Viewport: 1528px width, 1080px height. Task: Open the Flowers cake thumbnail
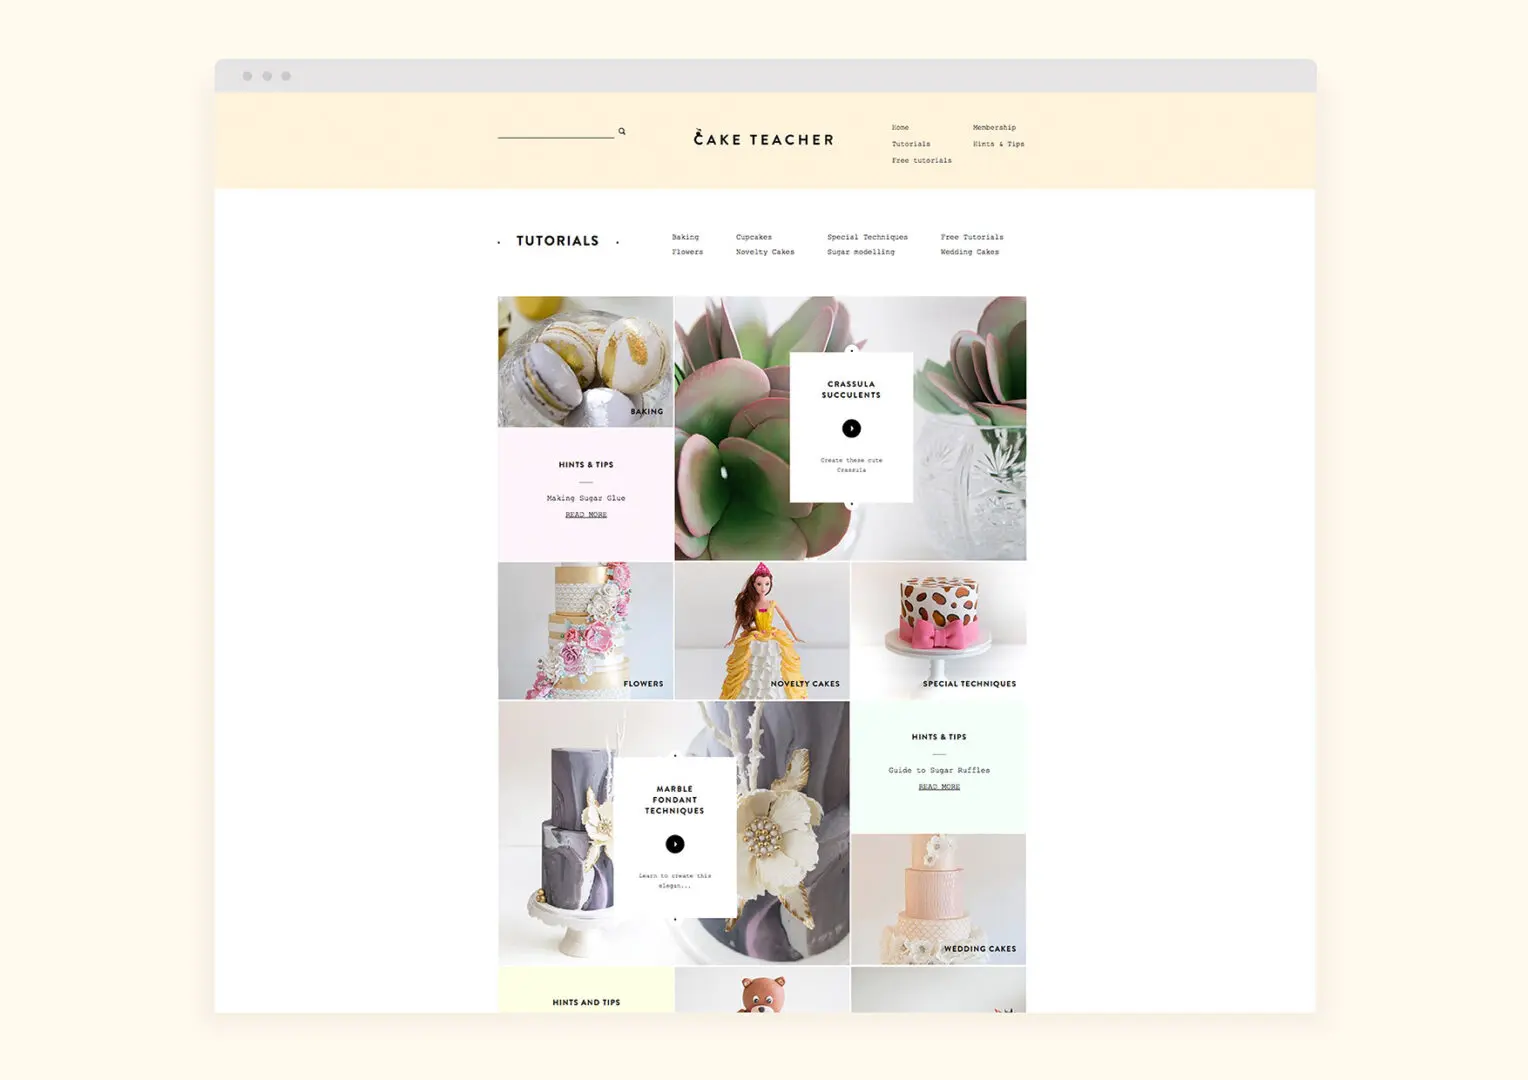(585, 630)
